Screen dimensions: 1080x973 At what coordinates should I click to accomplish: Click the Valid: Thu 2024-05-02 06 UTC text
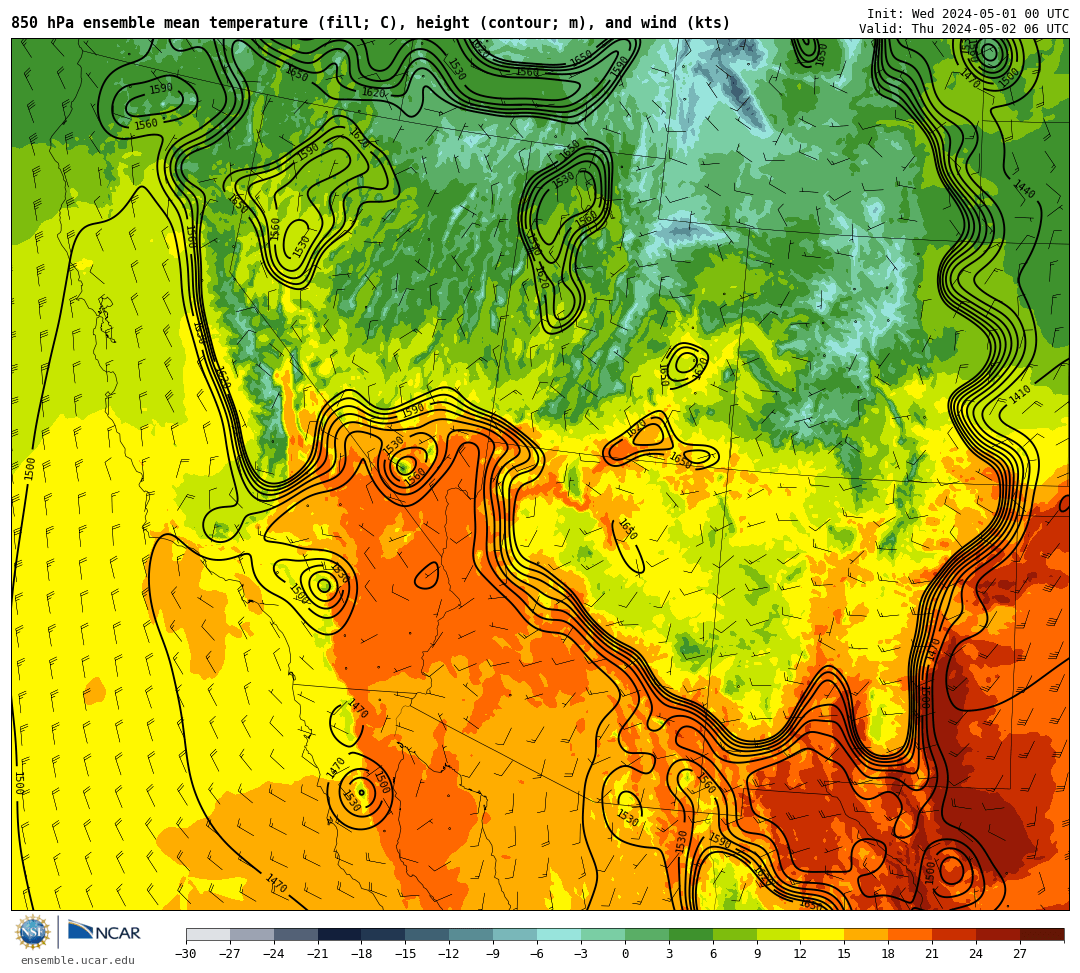click(964, 29)
